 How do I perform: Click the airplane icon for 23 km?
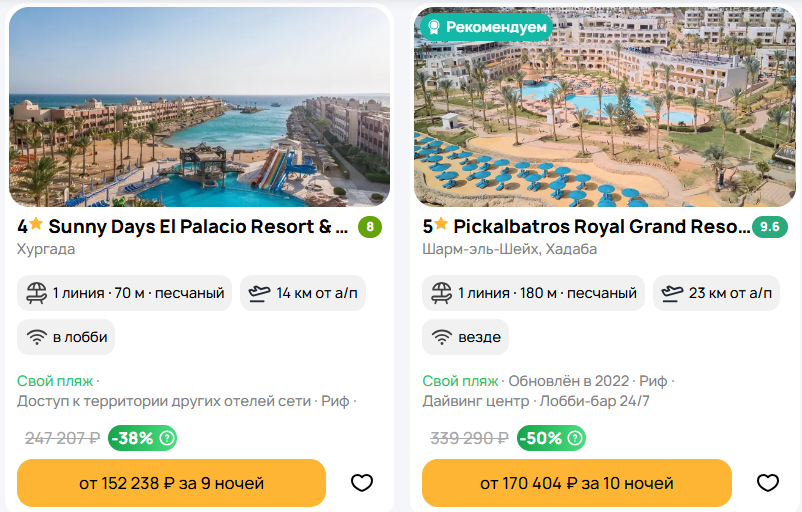[x=672, y=293]
